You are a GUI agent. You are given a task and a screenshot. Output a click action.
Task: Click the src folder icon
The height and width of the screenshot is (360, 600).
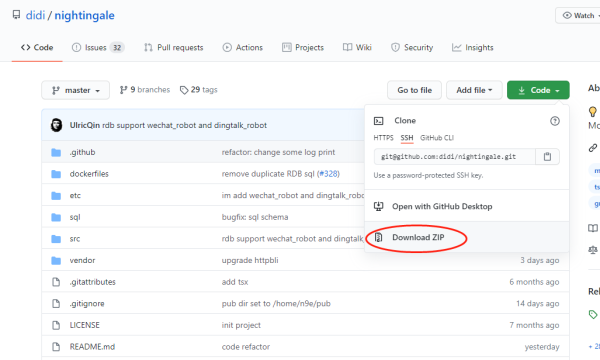coord(56,239)
